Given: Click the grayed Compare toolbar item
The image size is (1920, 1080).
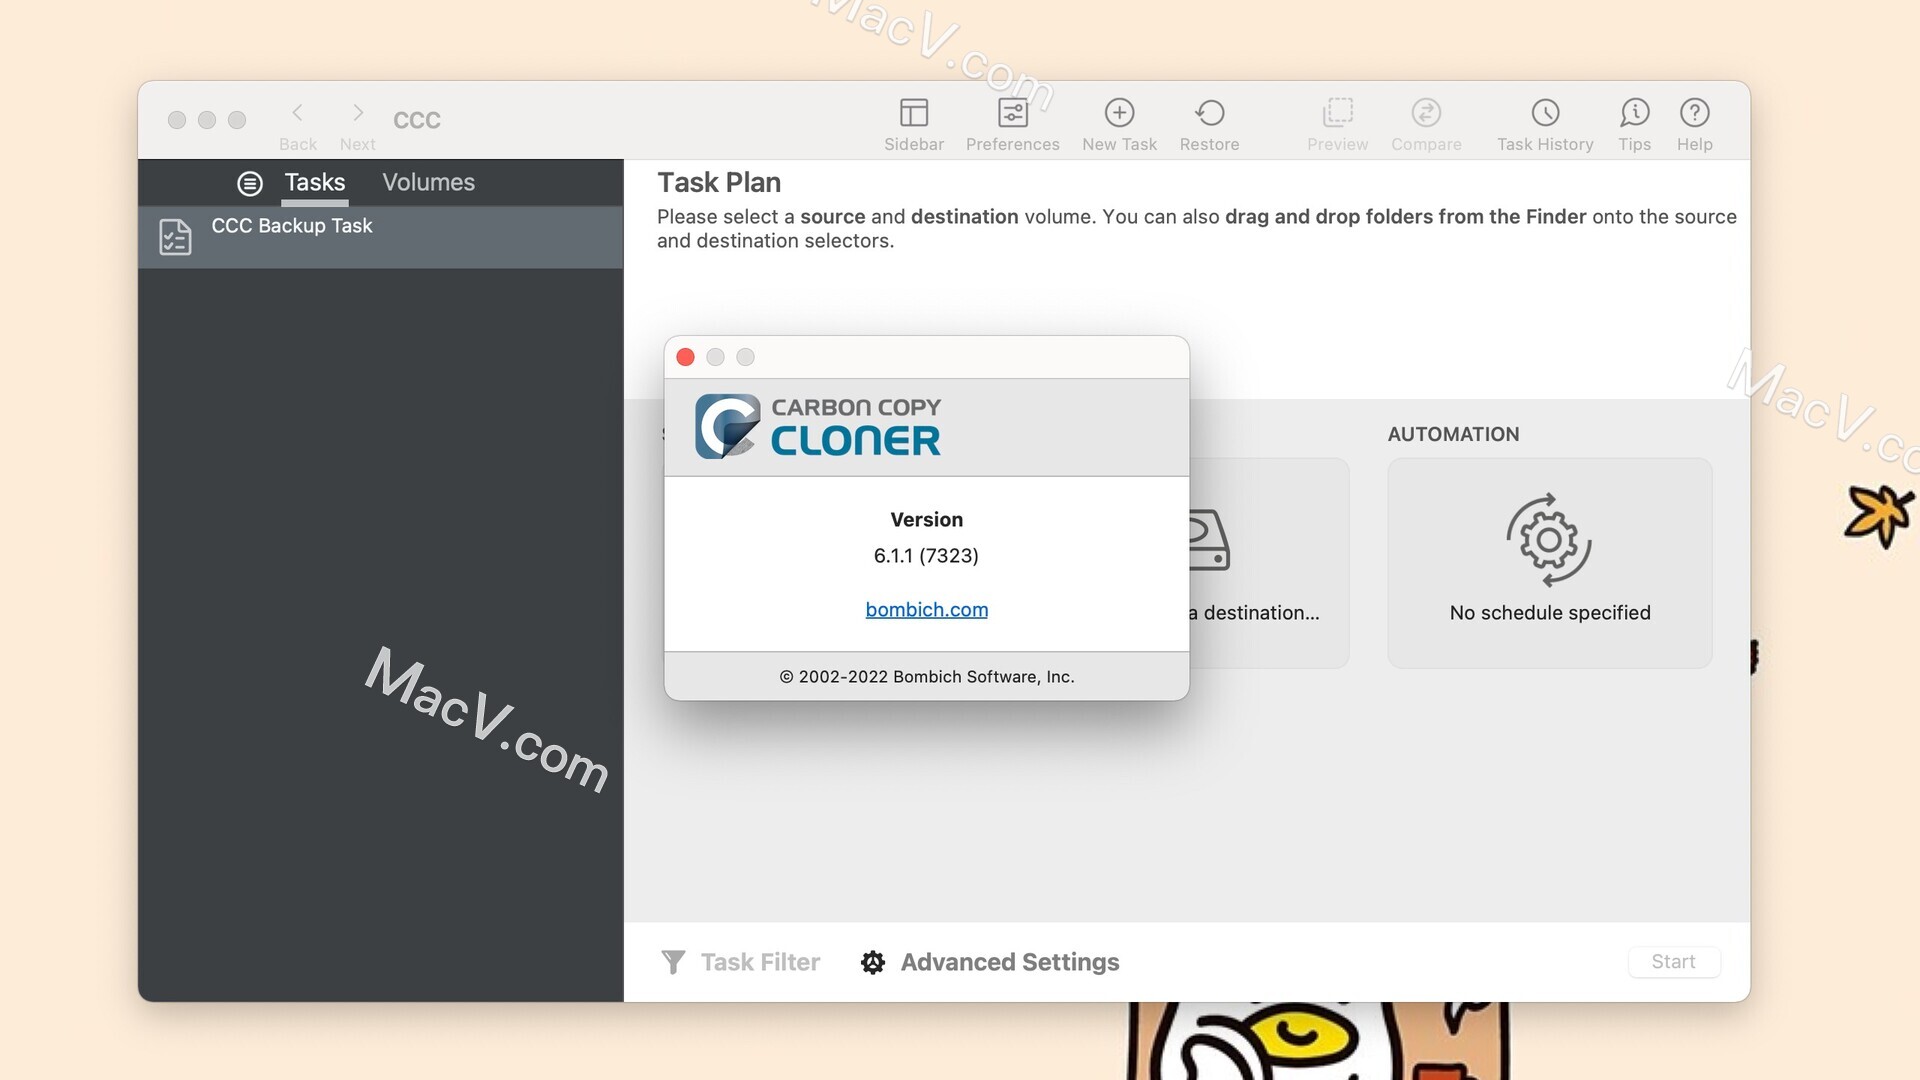Looking at the screenshot, I should coord(1426,120).
